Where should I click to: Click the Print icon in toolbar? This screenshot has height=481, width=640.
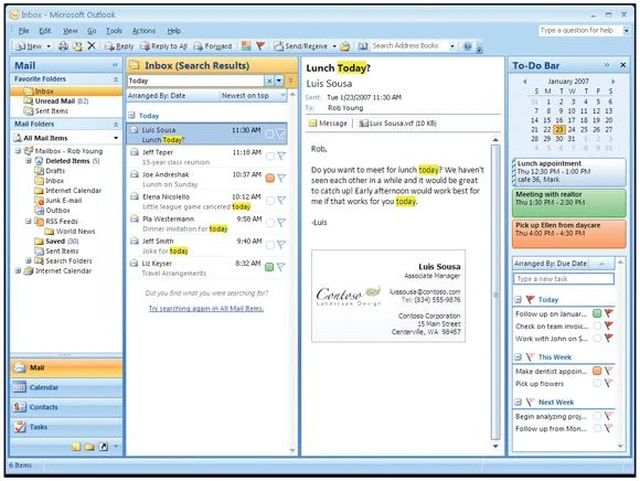pyautogui.click(x=63, y=46)
